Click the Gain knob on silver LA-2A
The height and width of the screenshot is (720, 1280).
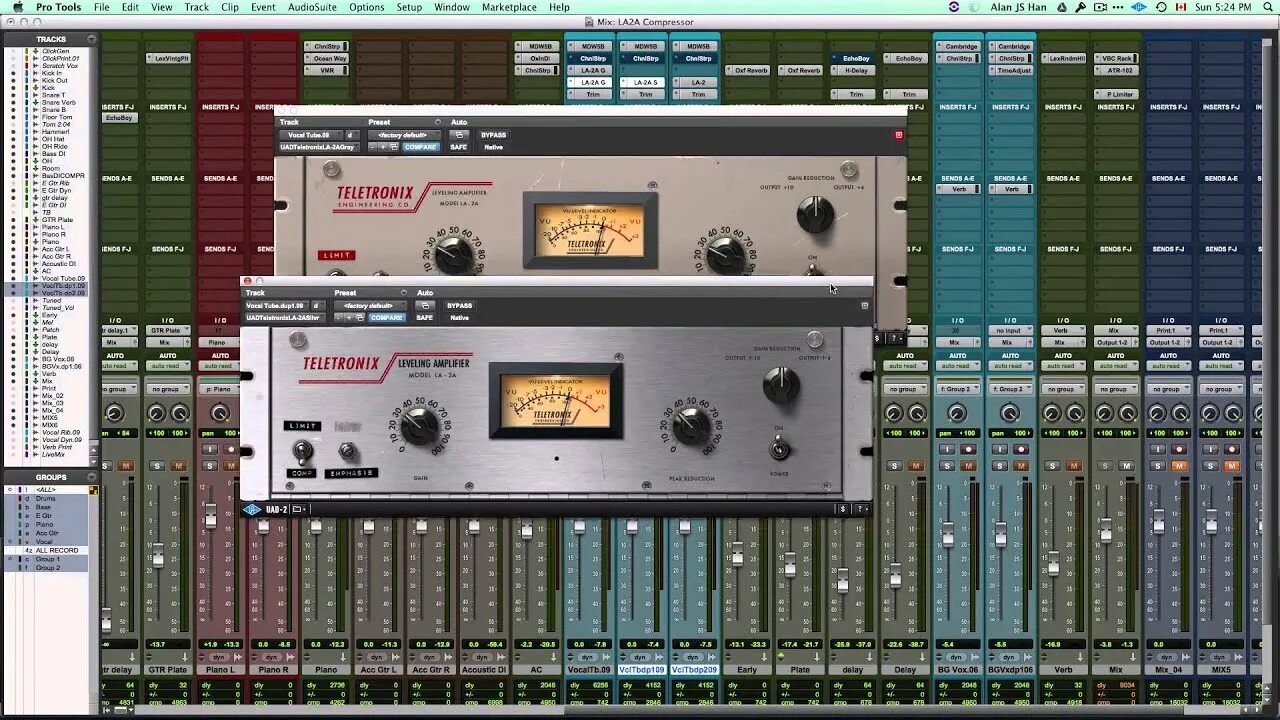420,427
